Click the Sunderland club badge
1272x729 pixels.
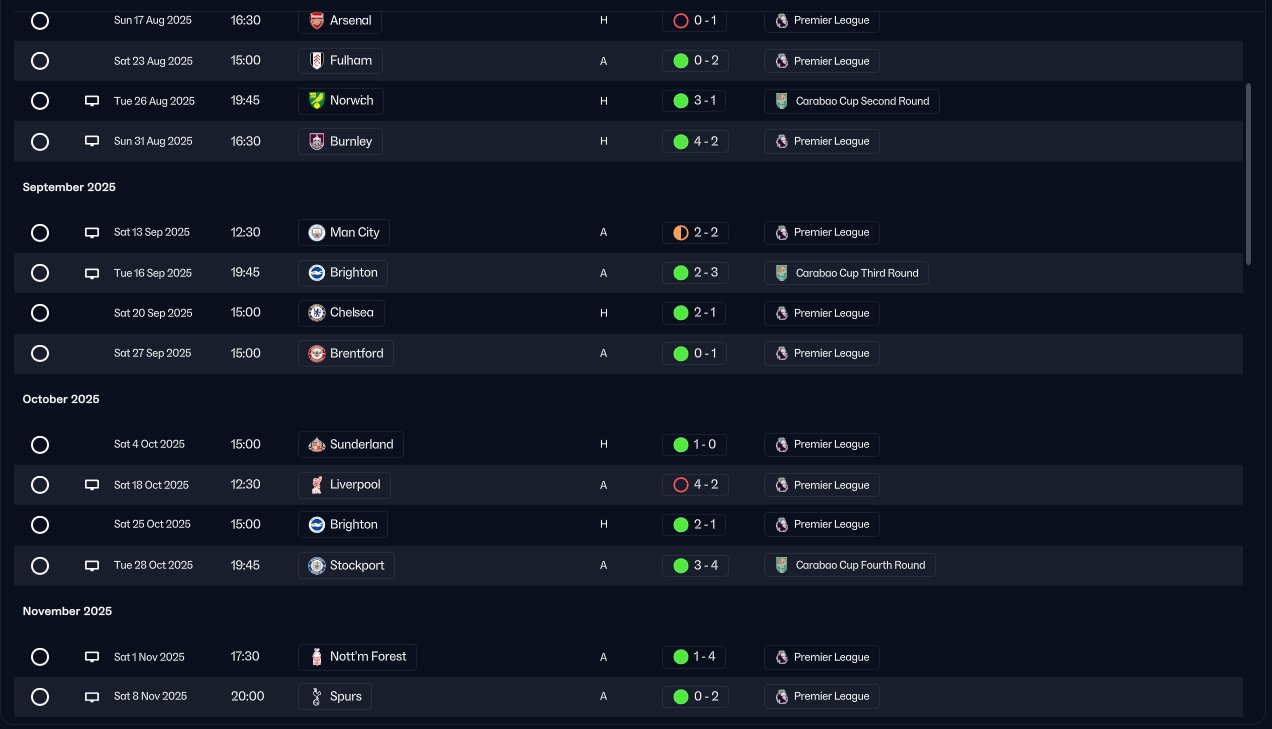(x=316, y=444)
